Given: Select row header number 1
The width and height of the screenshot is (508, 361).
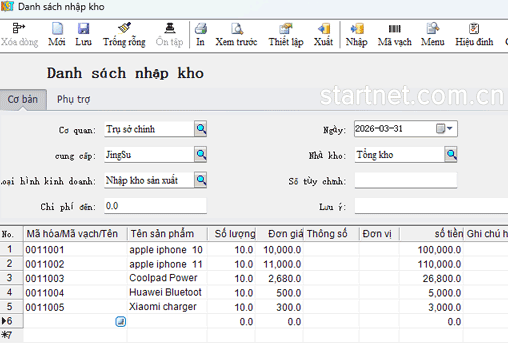Looking at the screenshot, I should click(11, 249).
